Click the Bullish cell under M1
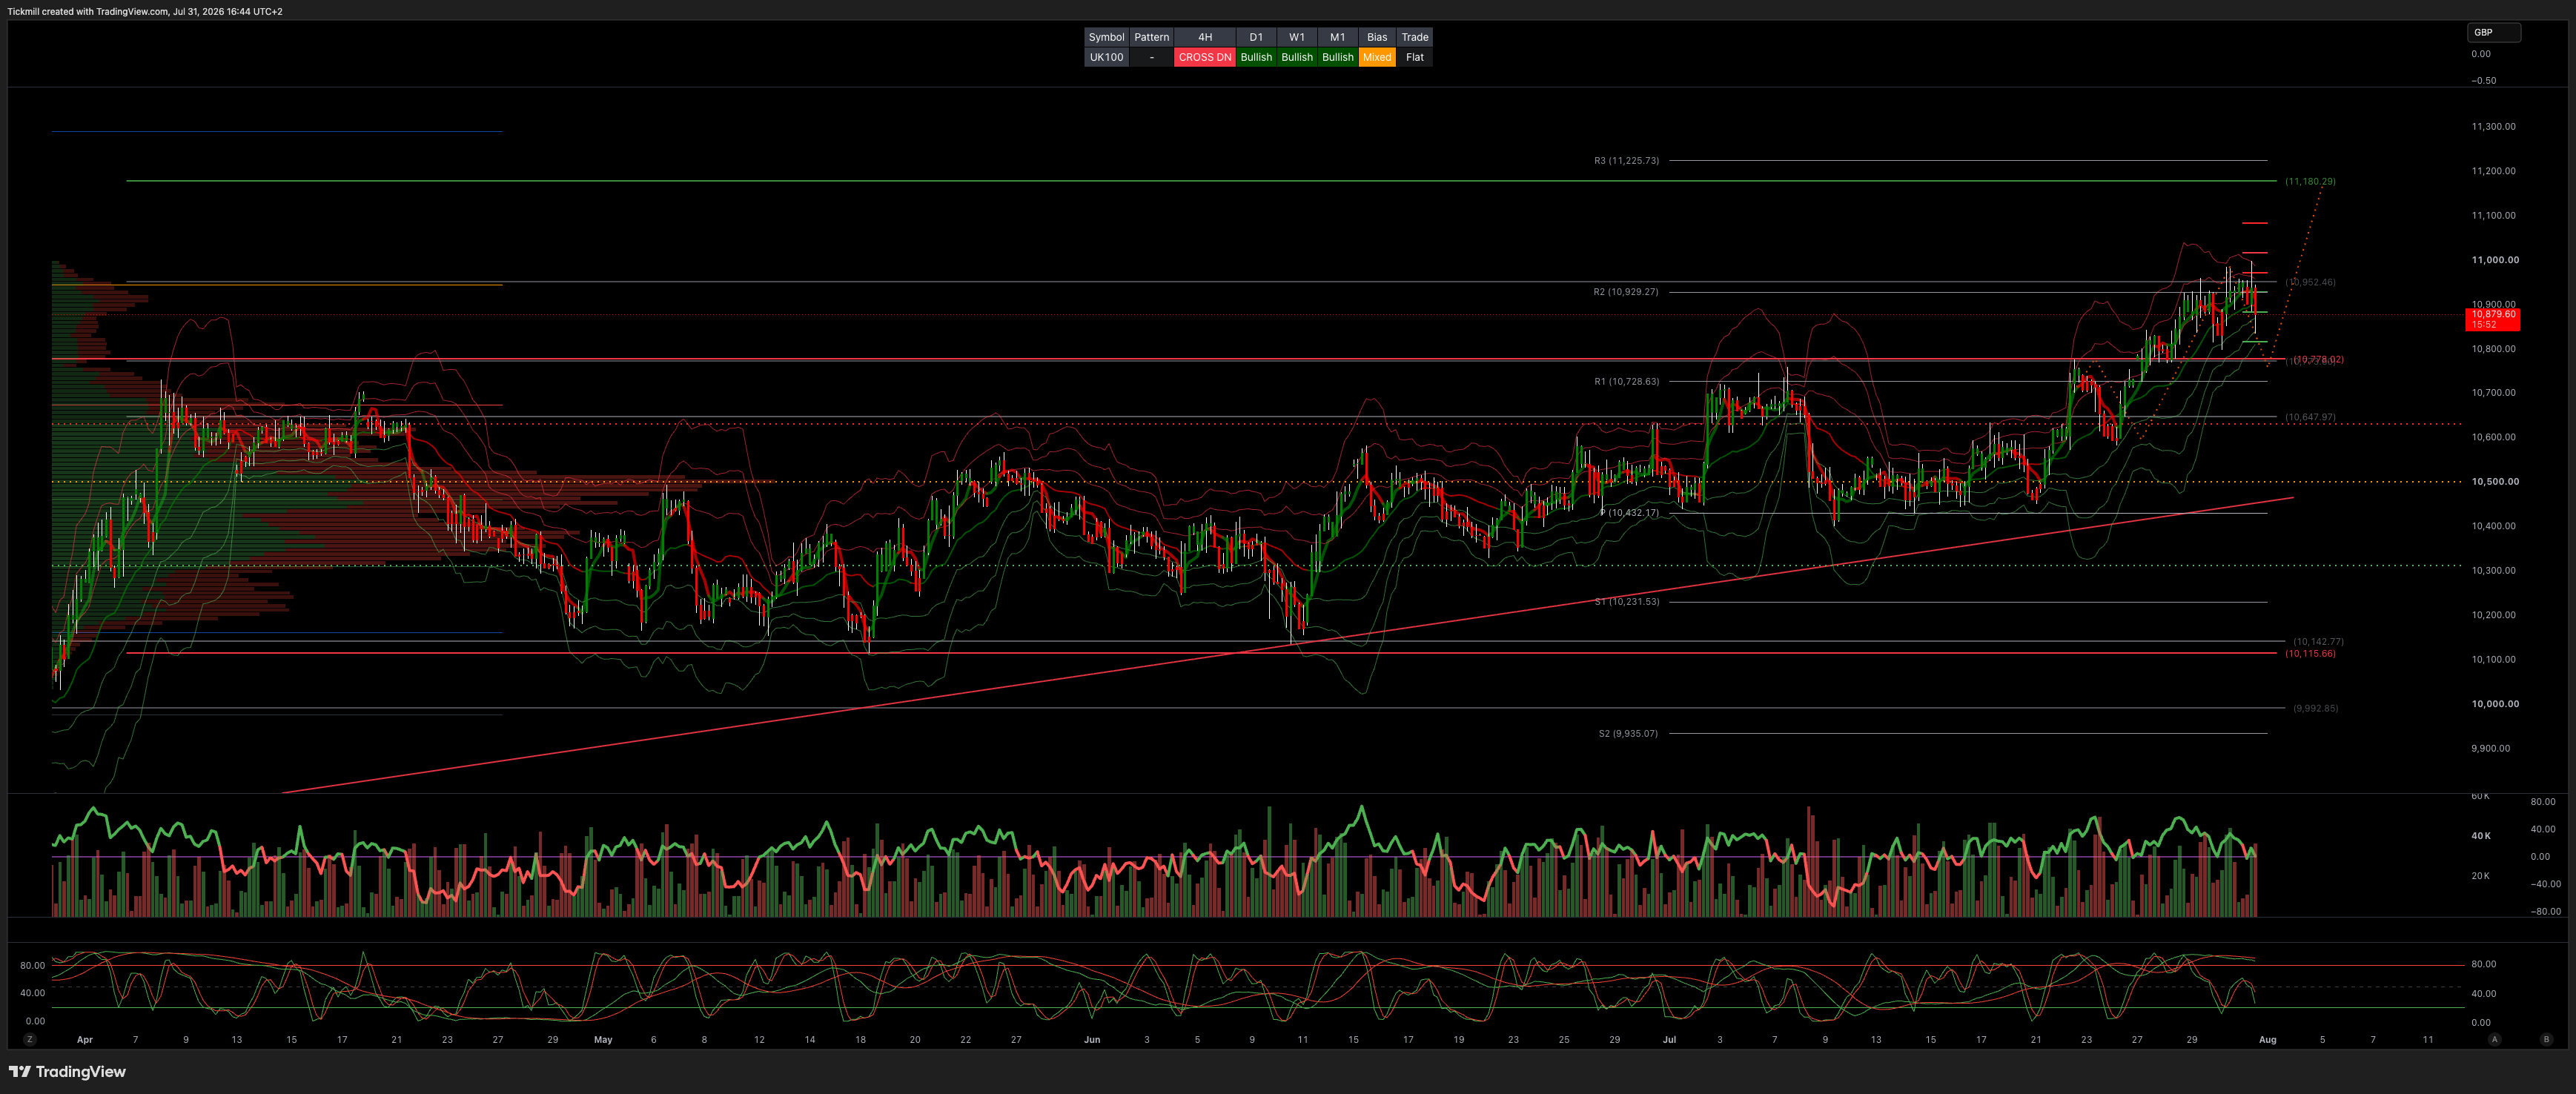Image resolution: width=2576 pixels, height=1094 pixels. [1337, 57]
